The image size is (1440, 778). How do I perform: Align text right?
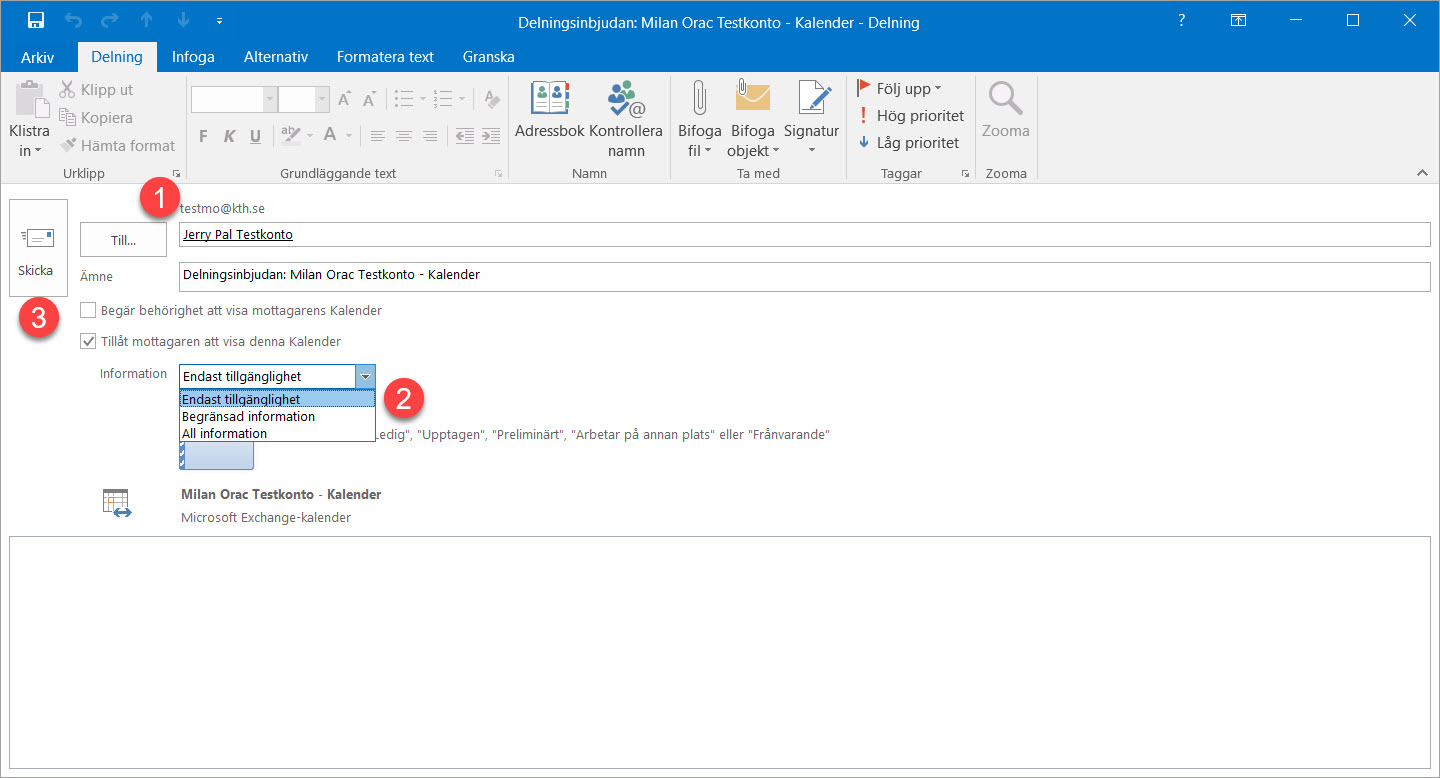(x=430, y=136)
